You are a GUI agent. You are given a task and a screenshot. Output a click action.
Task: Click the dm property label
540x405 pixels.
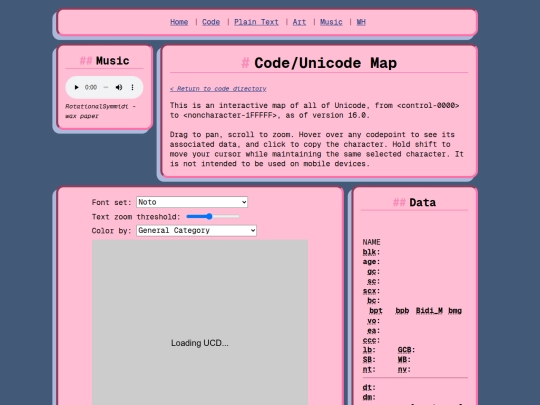coord(368,397)
